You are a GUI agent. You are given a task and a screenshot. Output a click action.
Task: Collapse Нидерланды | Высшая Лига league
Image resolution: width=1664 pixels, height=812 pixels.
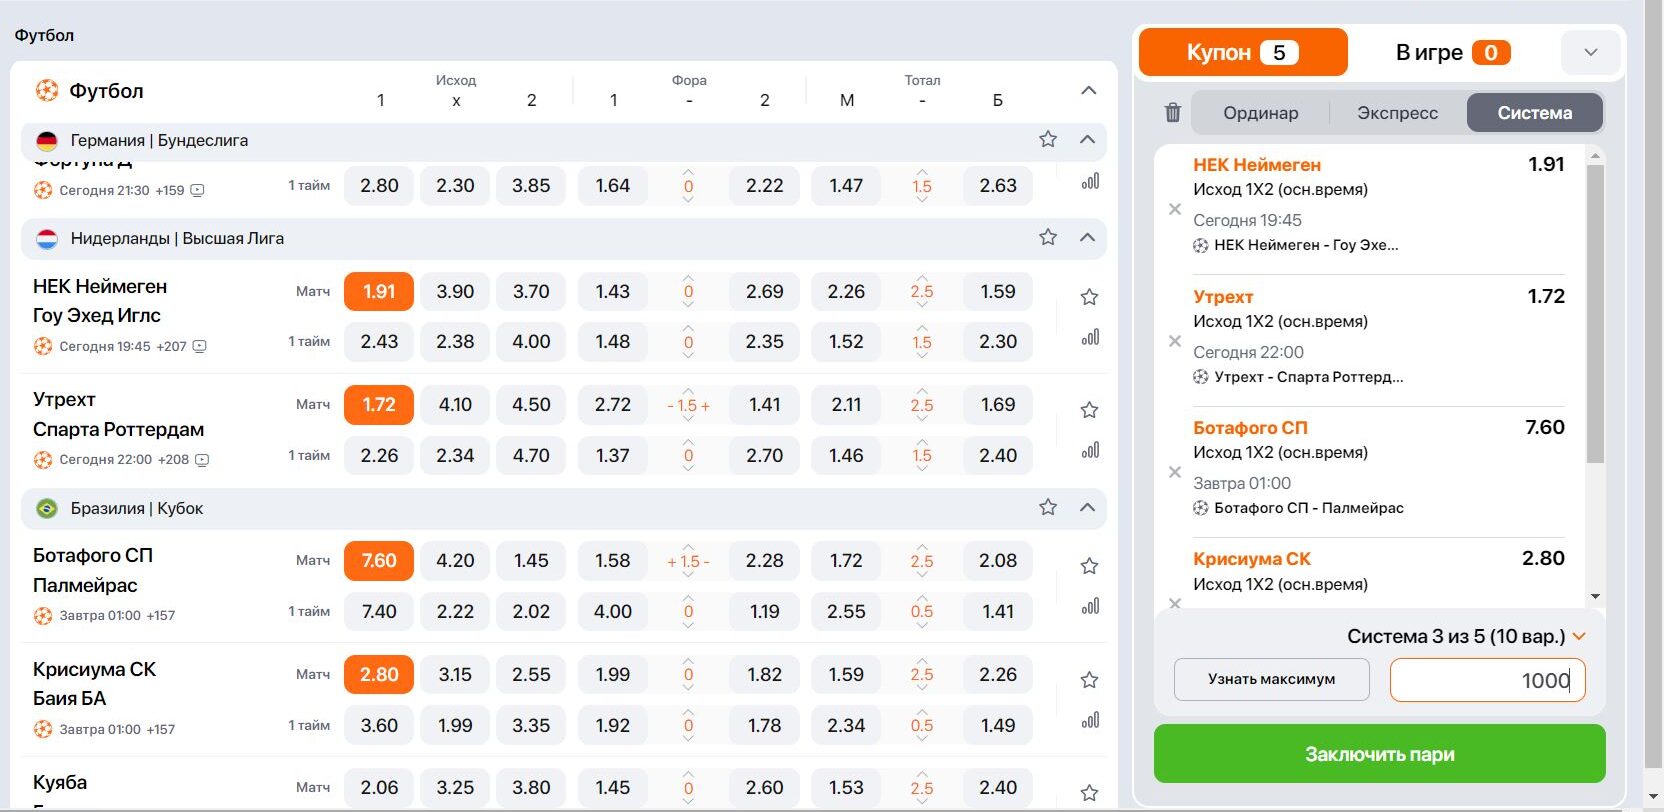[x=1088, y=237]
